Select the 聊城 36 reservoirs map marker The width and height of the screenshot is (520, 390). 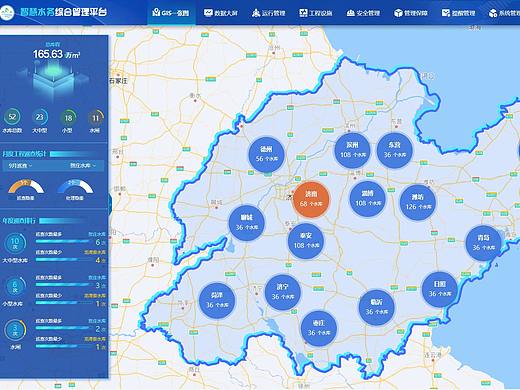pos(247,223)
